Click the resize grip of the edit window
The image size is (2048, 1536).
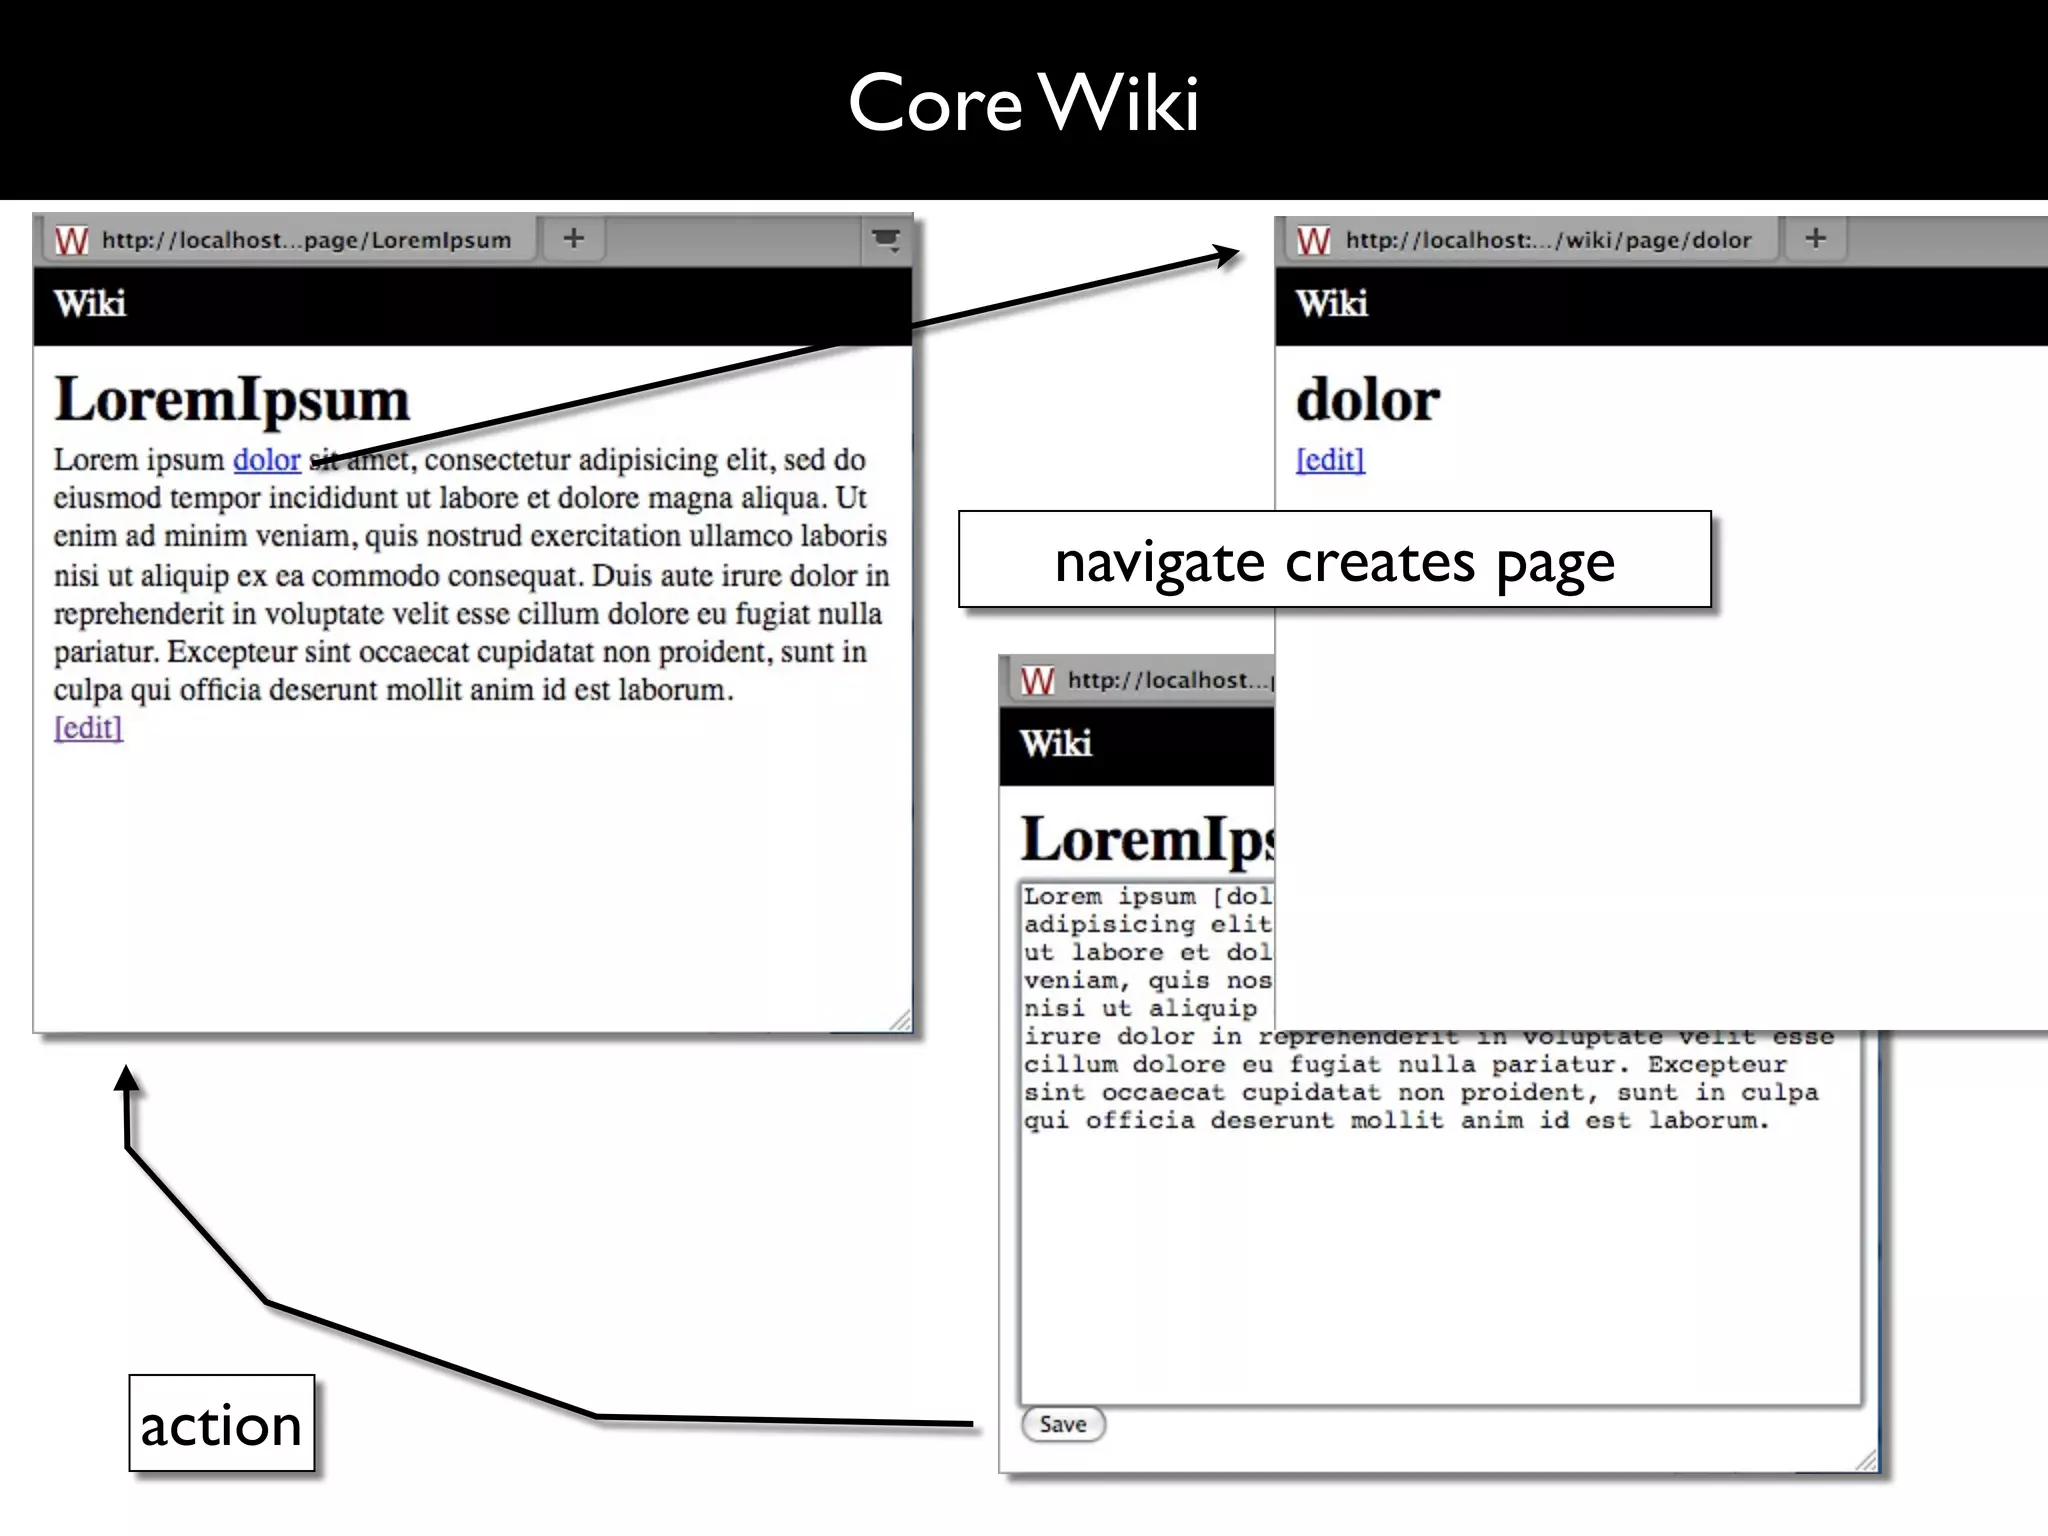point(1866,1460)
